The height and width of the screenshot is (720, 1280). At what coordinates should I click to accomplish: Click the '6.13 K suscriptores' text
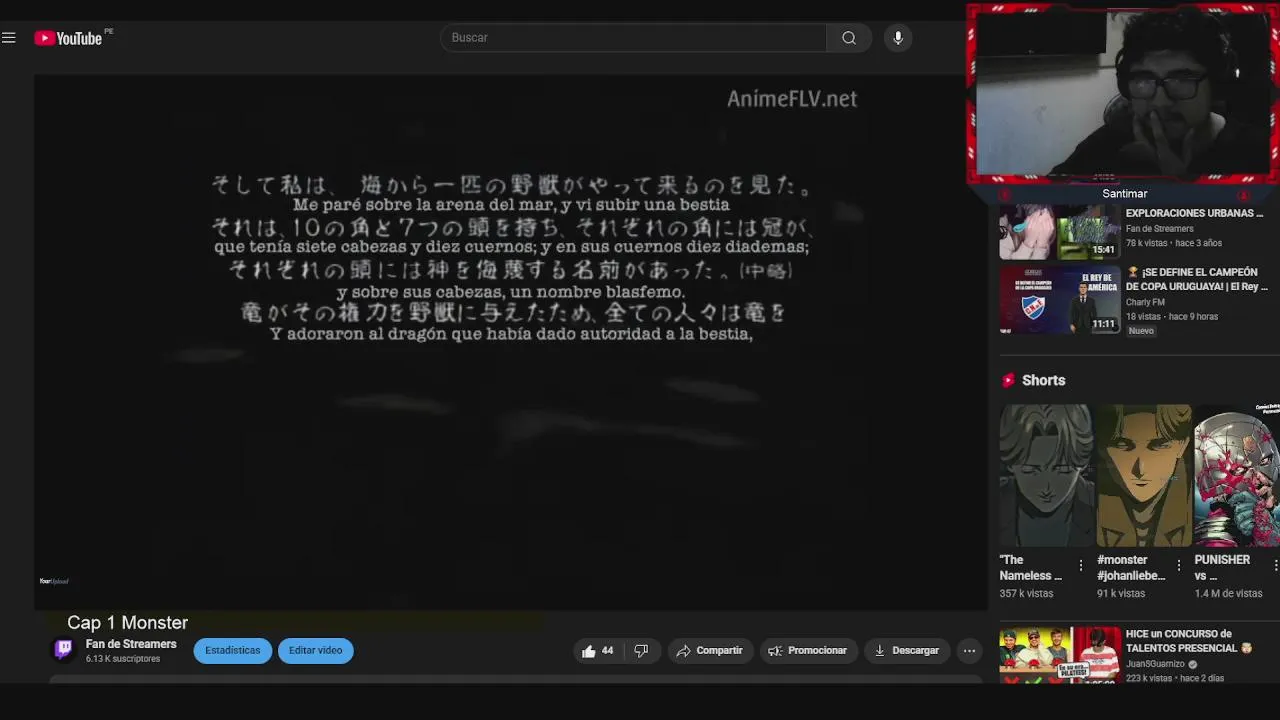pyautogui.click(x=123, y=659)
